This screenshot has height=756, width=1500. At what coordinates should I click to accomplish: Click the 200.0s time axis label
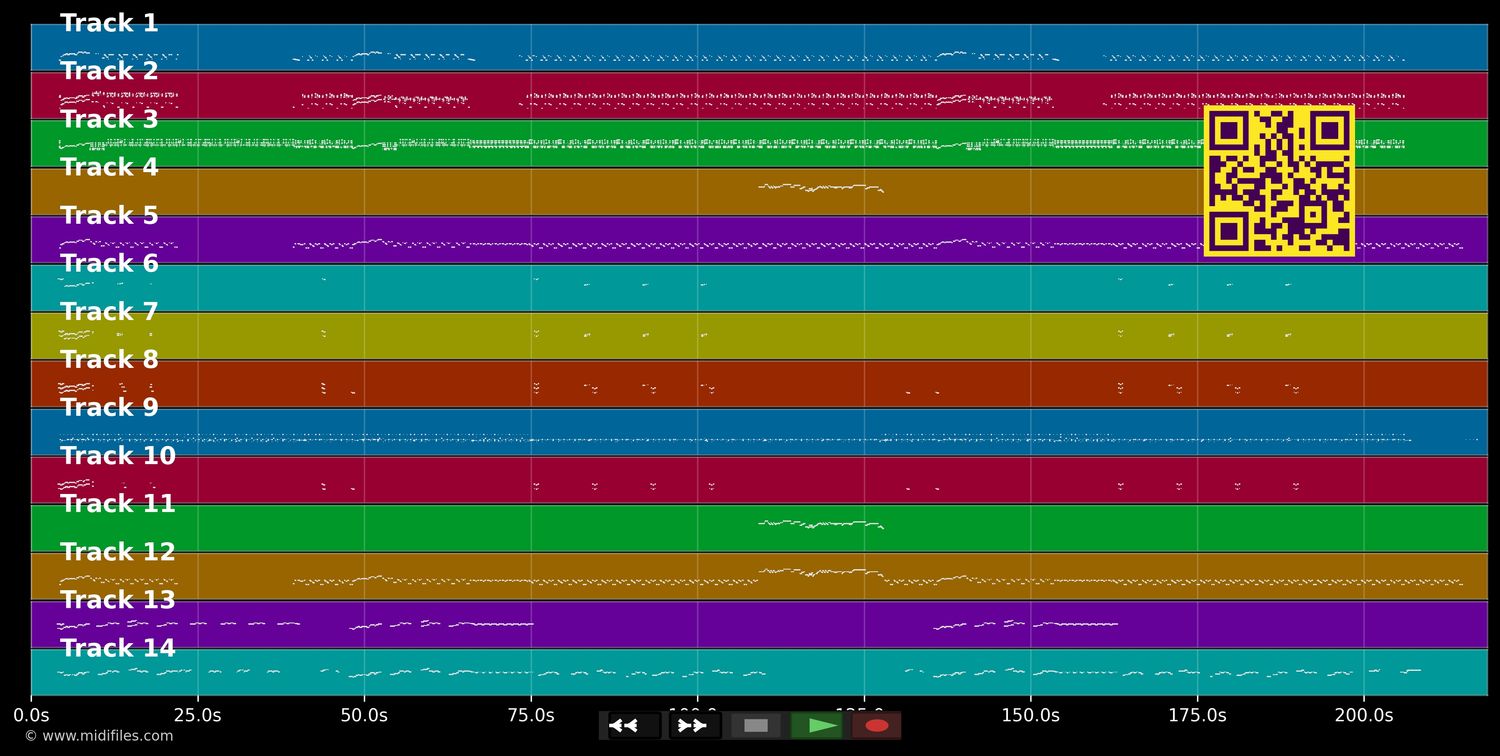[1364, 715]
